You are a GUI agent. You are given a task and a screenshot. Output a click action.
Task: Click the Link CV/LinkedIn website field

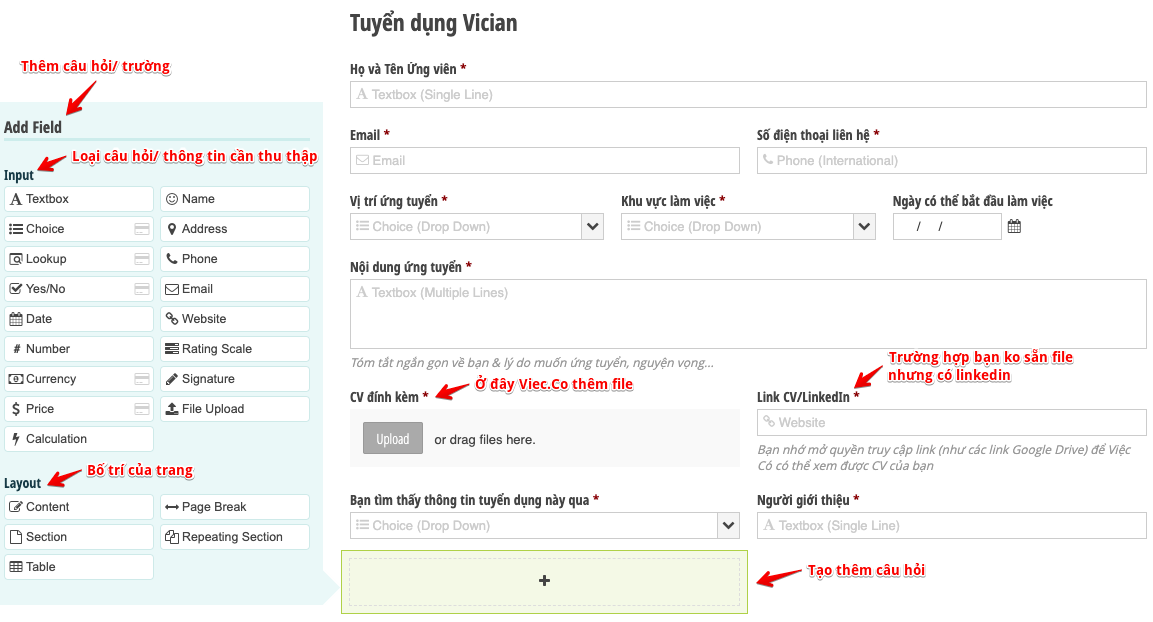click(x=952, y=423)
